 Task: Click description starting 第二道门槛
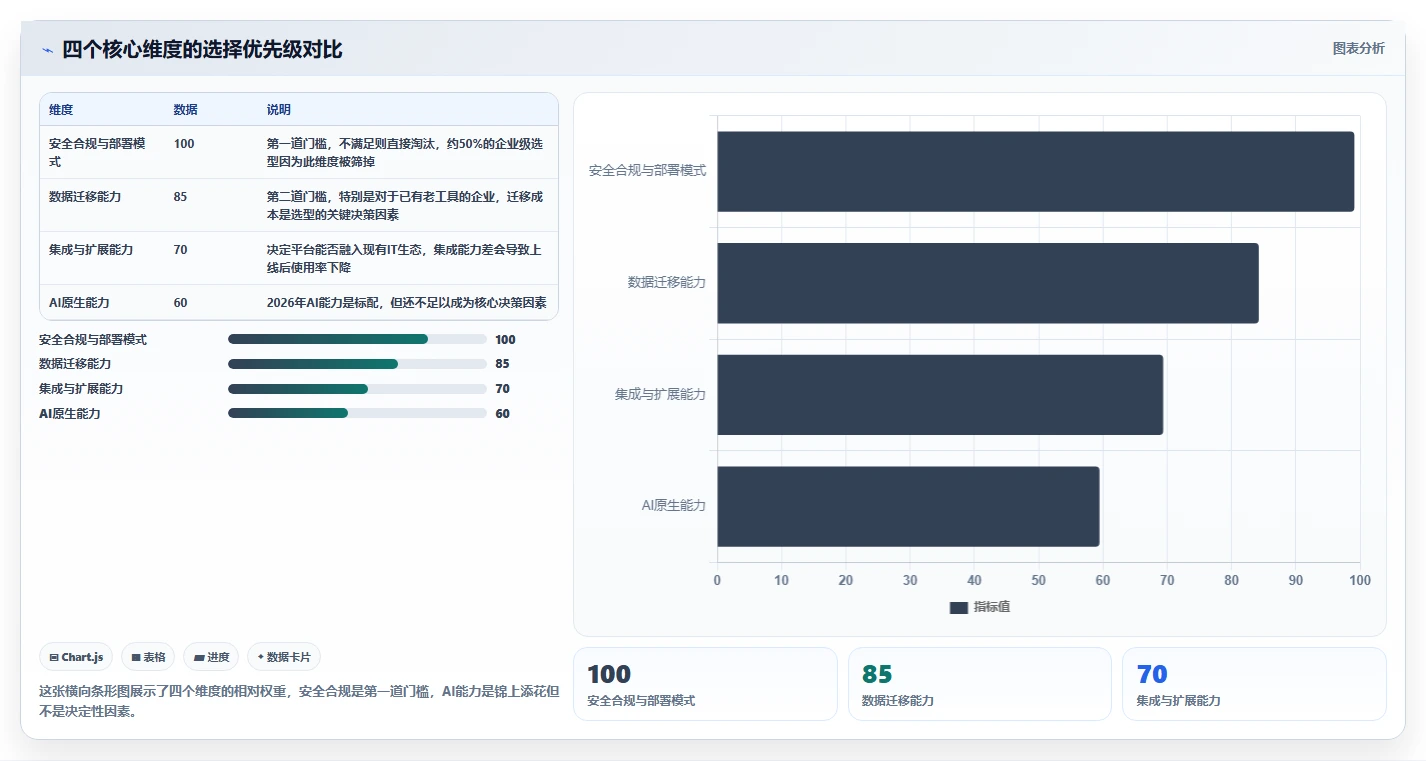405,206
